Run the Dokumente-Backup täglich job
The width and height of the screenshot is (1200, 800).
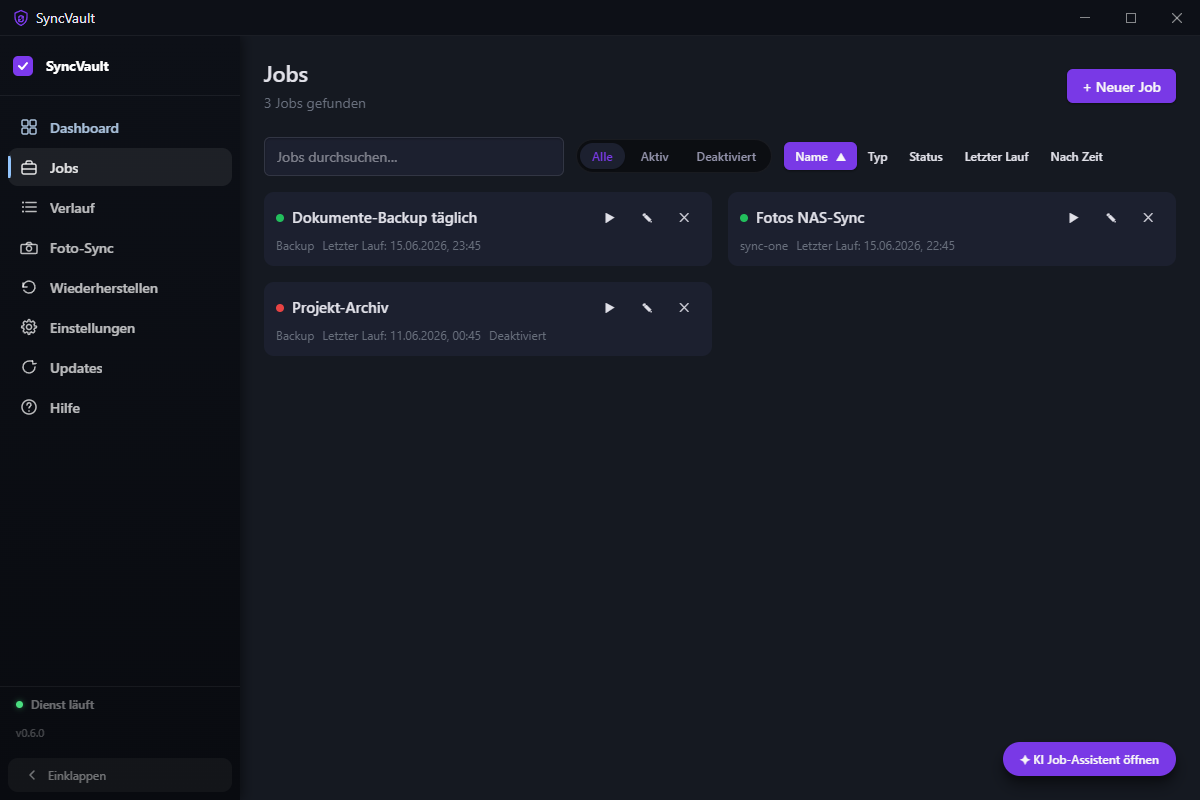[x=610, y=218]
